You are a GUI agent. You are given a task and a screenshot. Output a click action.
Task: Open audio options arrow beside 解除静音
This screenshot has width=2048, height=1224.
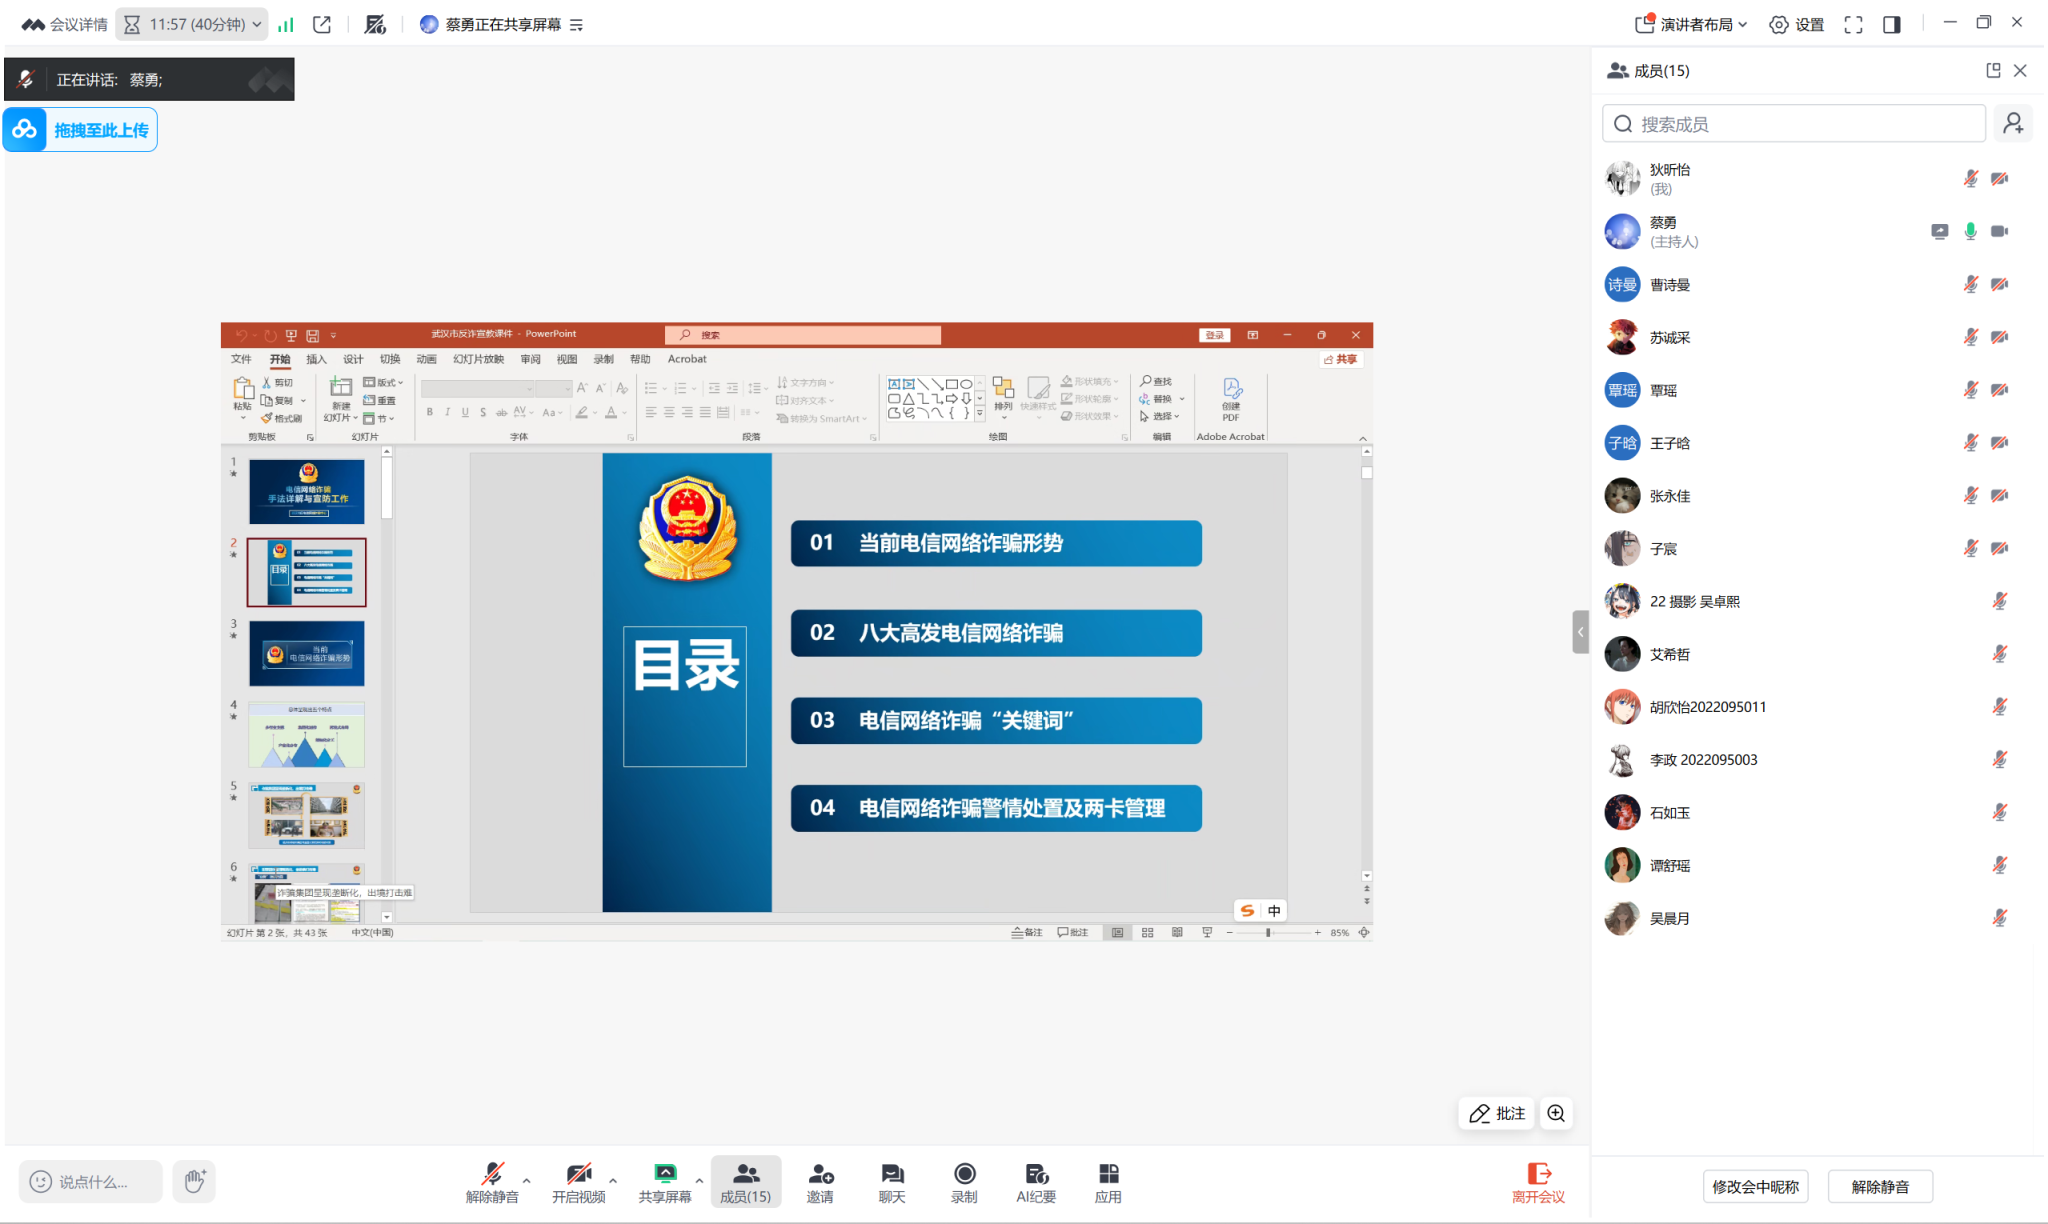click(x=527, y=1181)
